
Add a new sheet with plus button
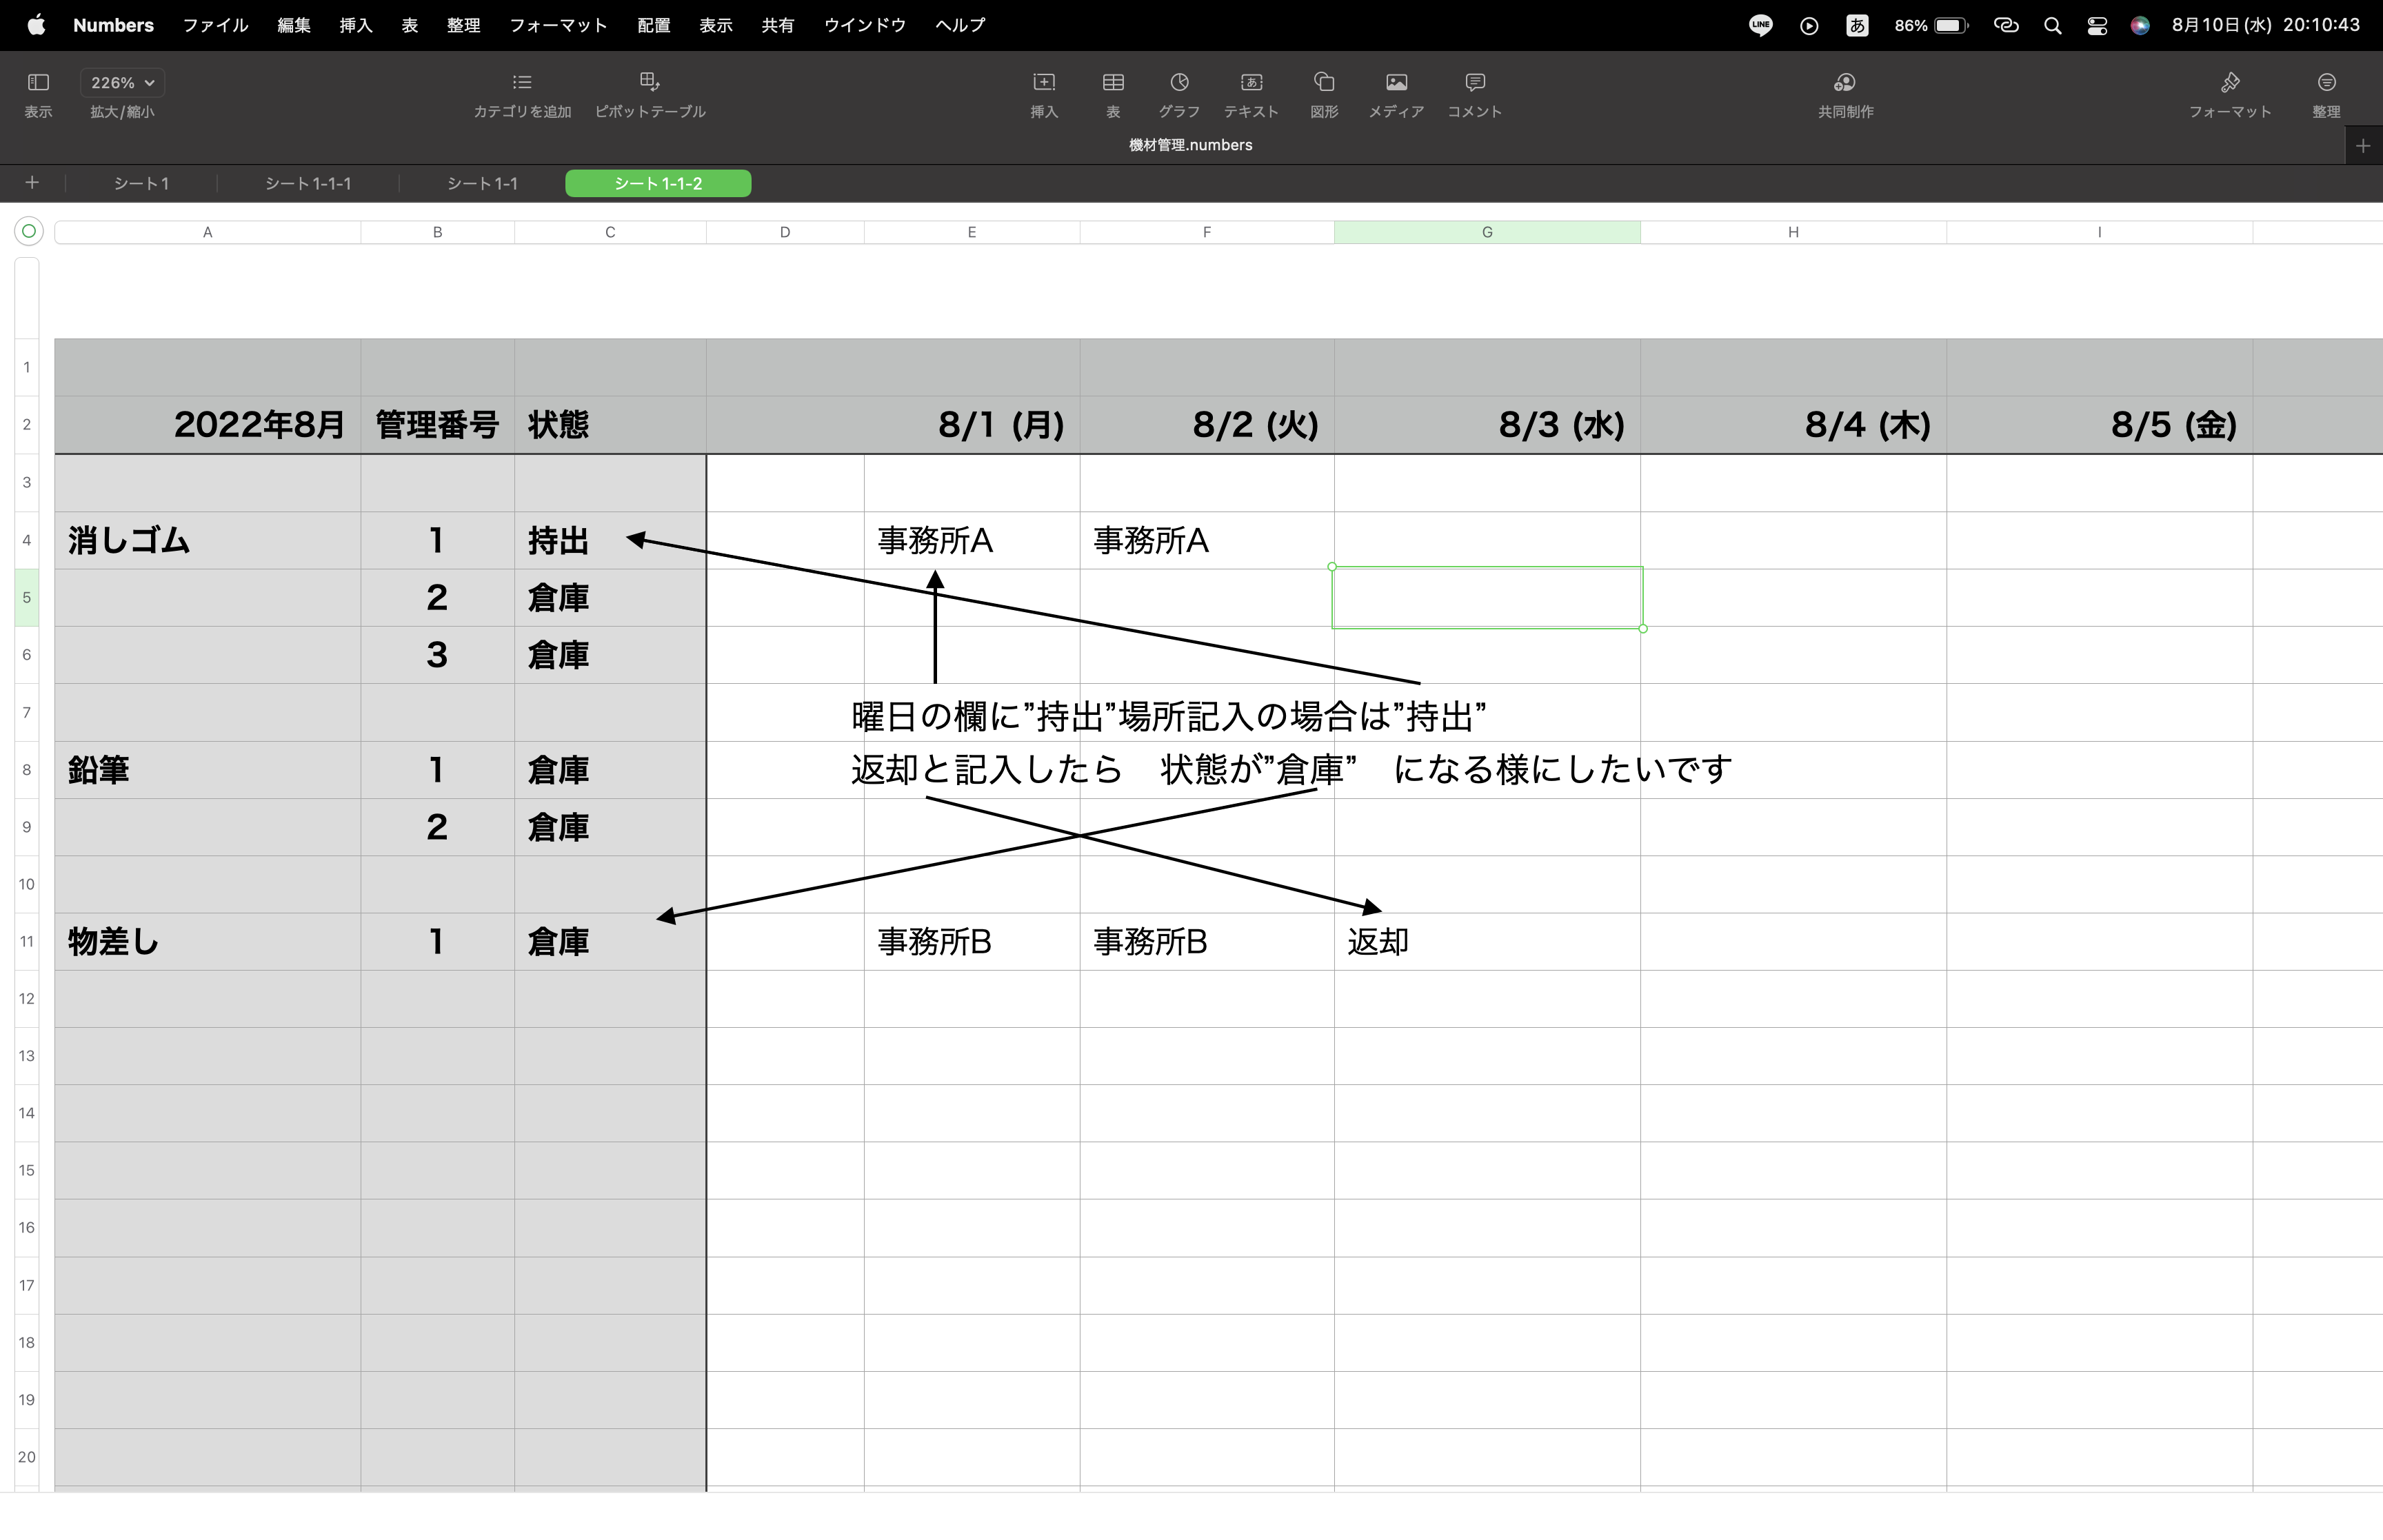click(32, 183)
